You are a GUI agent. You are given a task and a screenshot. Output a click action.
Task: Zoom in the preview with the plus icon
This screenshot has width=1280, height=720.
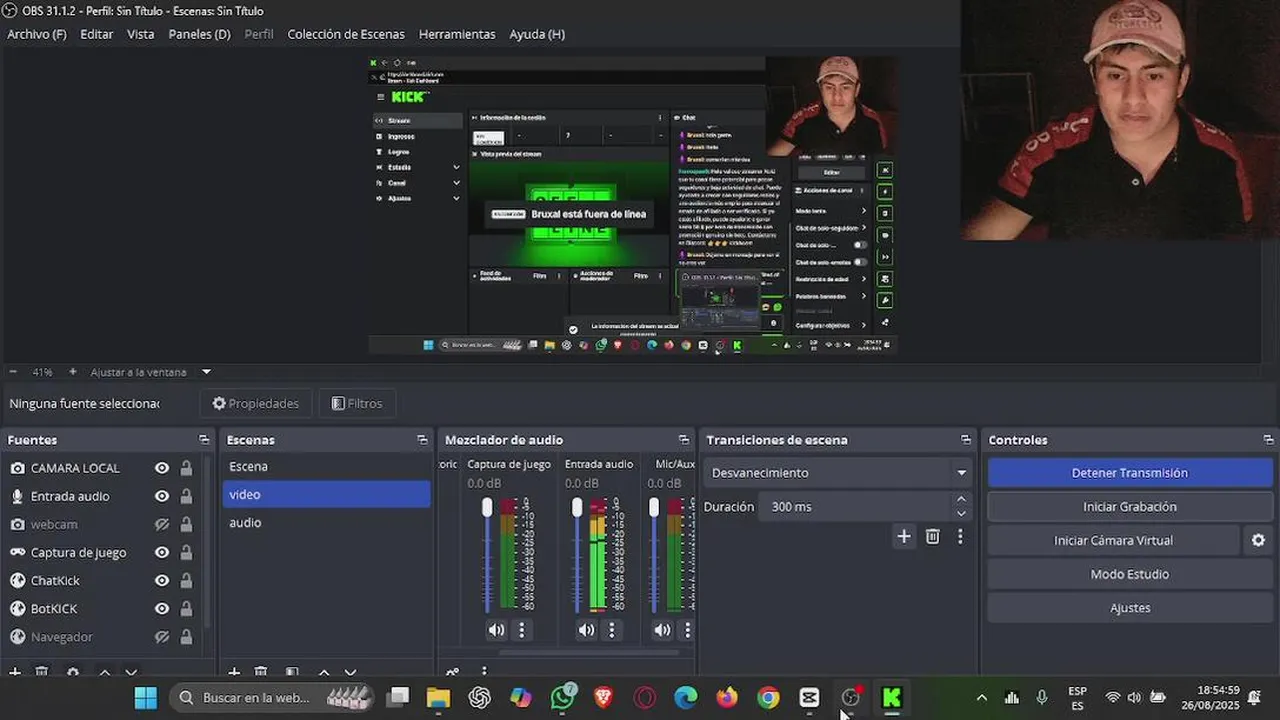pos(72,372)
